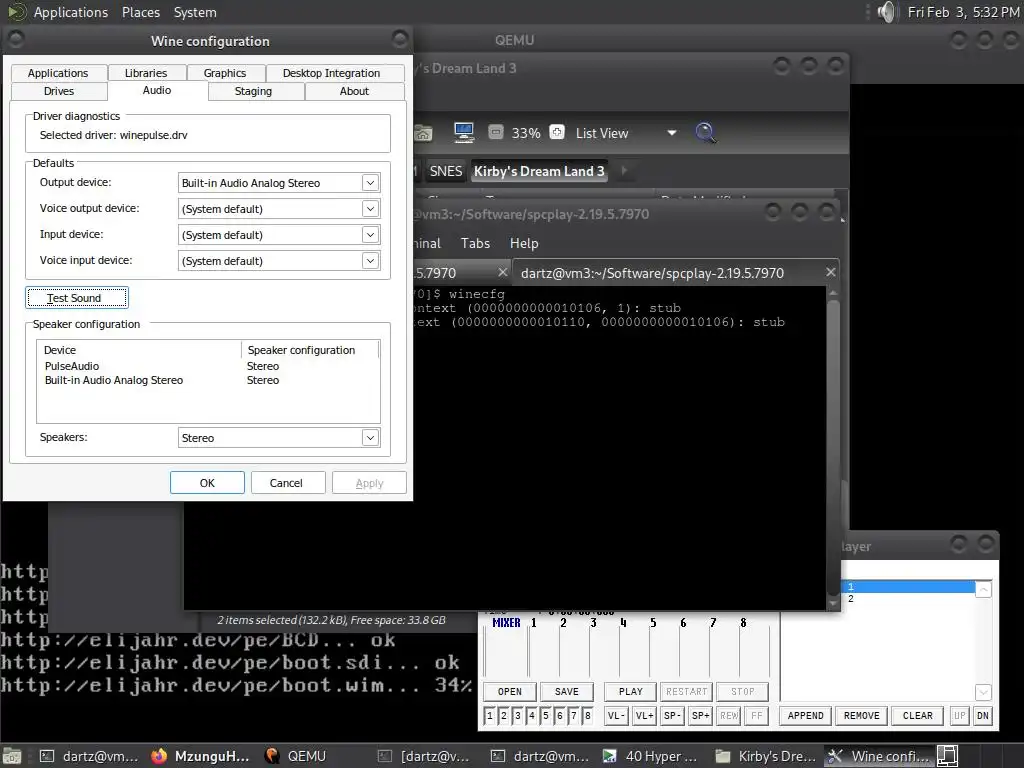The image size is (1024, 768).
Task: Click the REMOVE playlist button
Action: click(862, 716)
